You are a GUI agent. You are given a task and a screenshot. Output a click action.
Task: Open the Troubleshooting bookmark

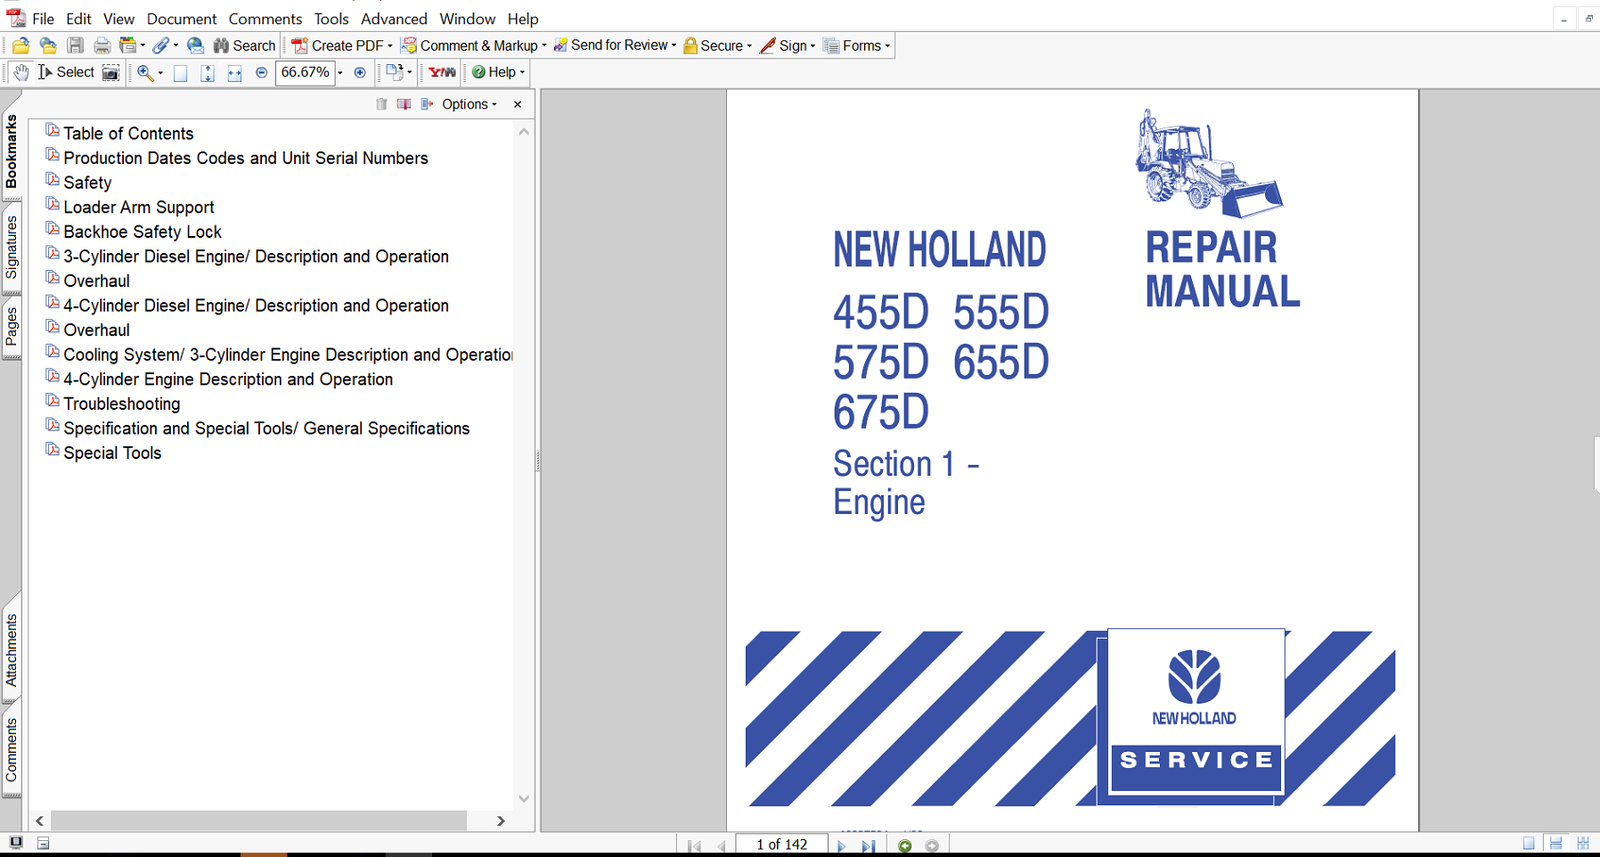point(122,404)
